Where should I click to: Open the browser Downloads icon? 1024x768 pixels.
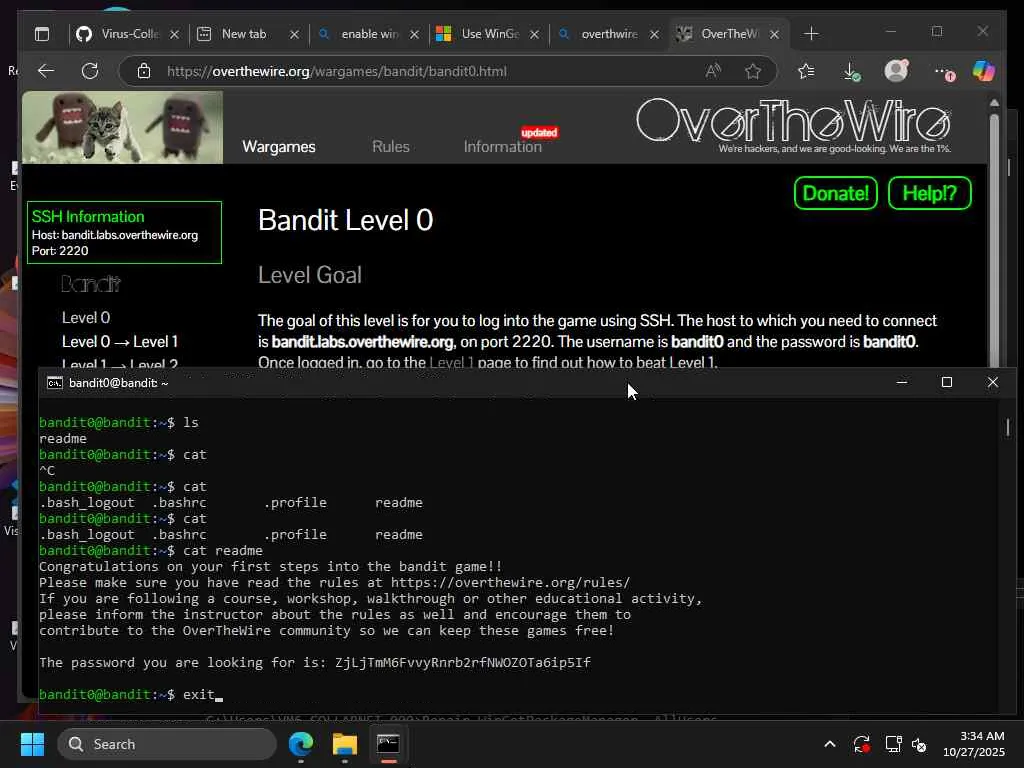point(852,71)
